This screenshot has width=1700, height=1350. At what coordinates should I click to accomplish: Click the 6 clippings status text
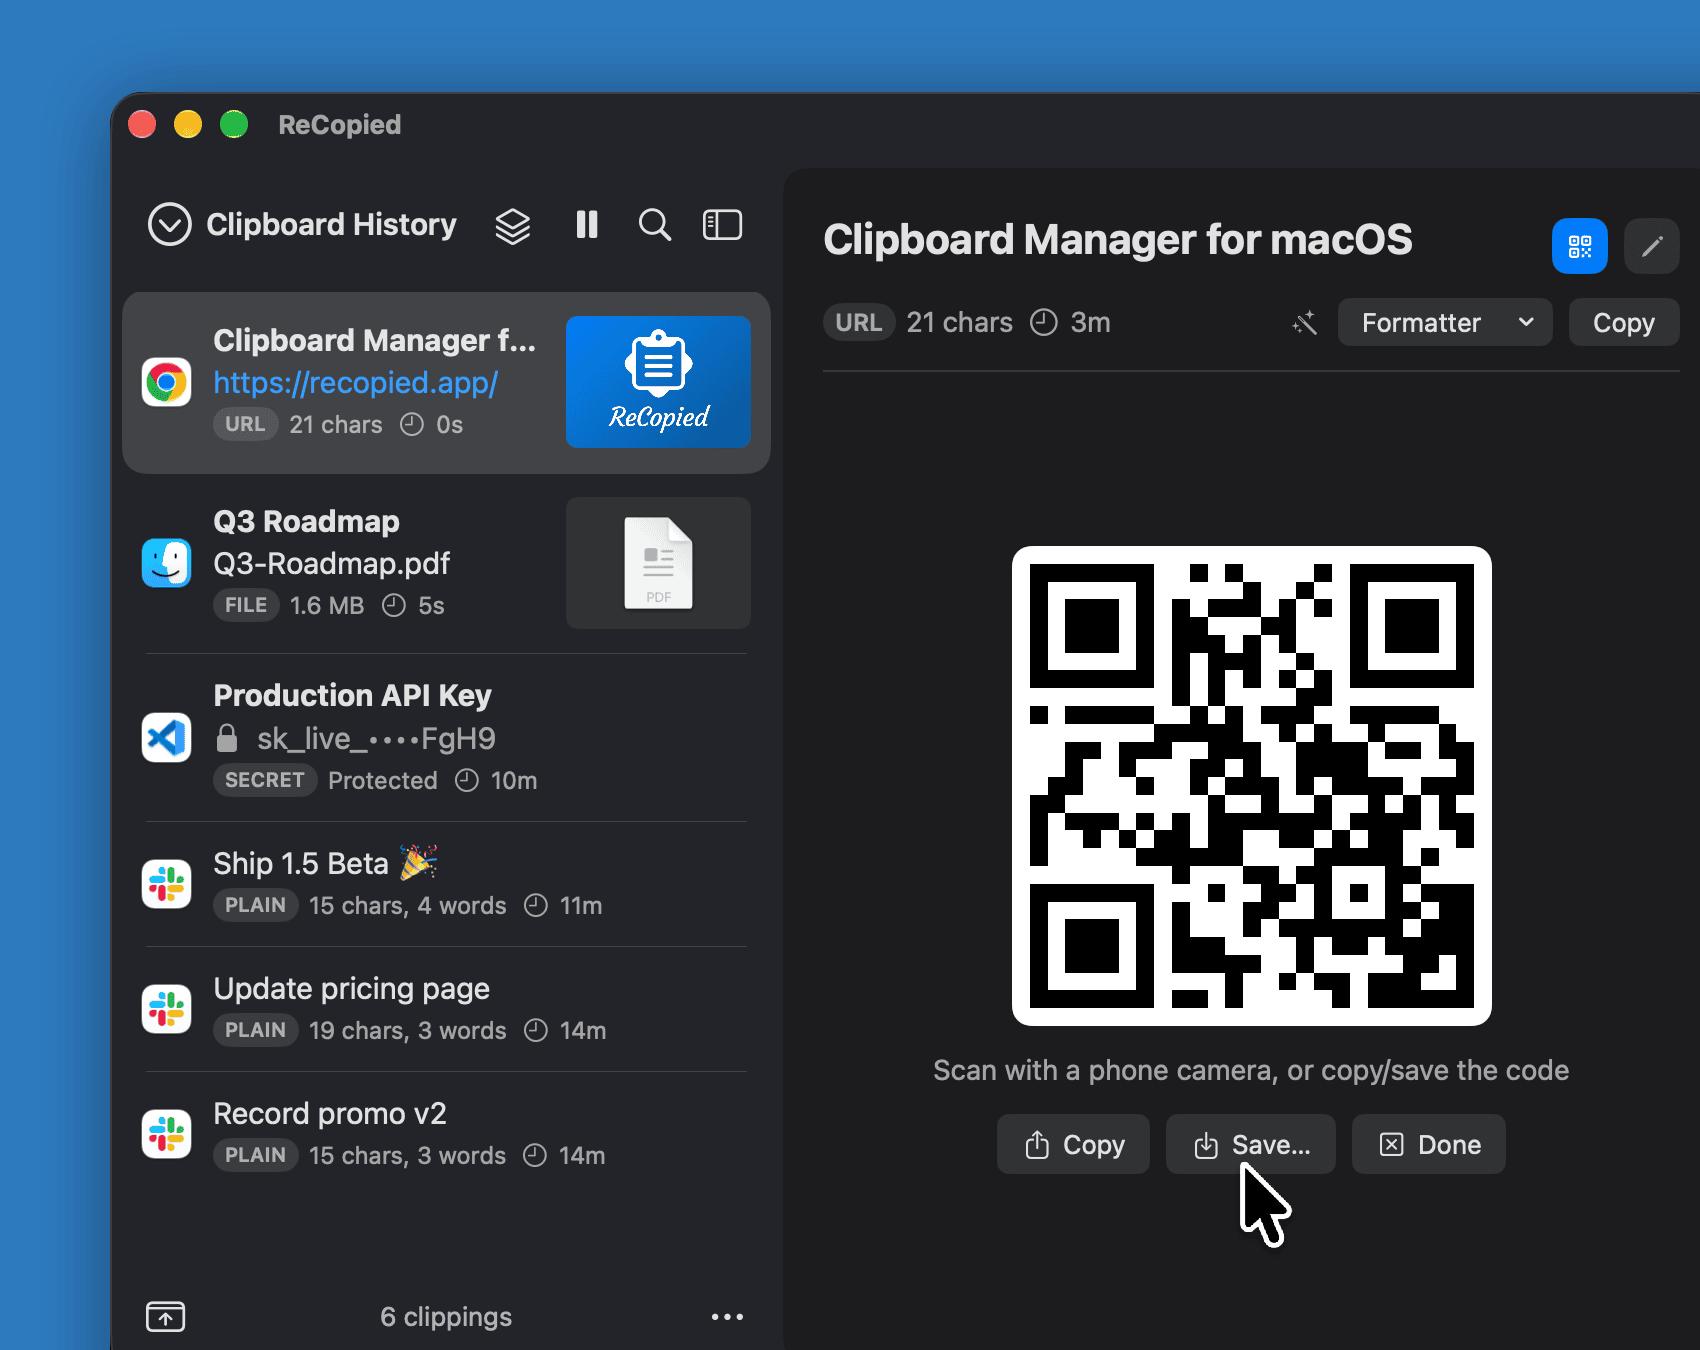446,1317
